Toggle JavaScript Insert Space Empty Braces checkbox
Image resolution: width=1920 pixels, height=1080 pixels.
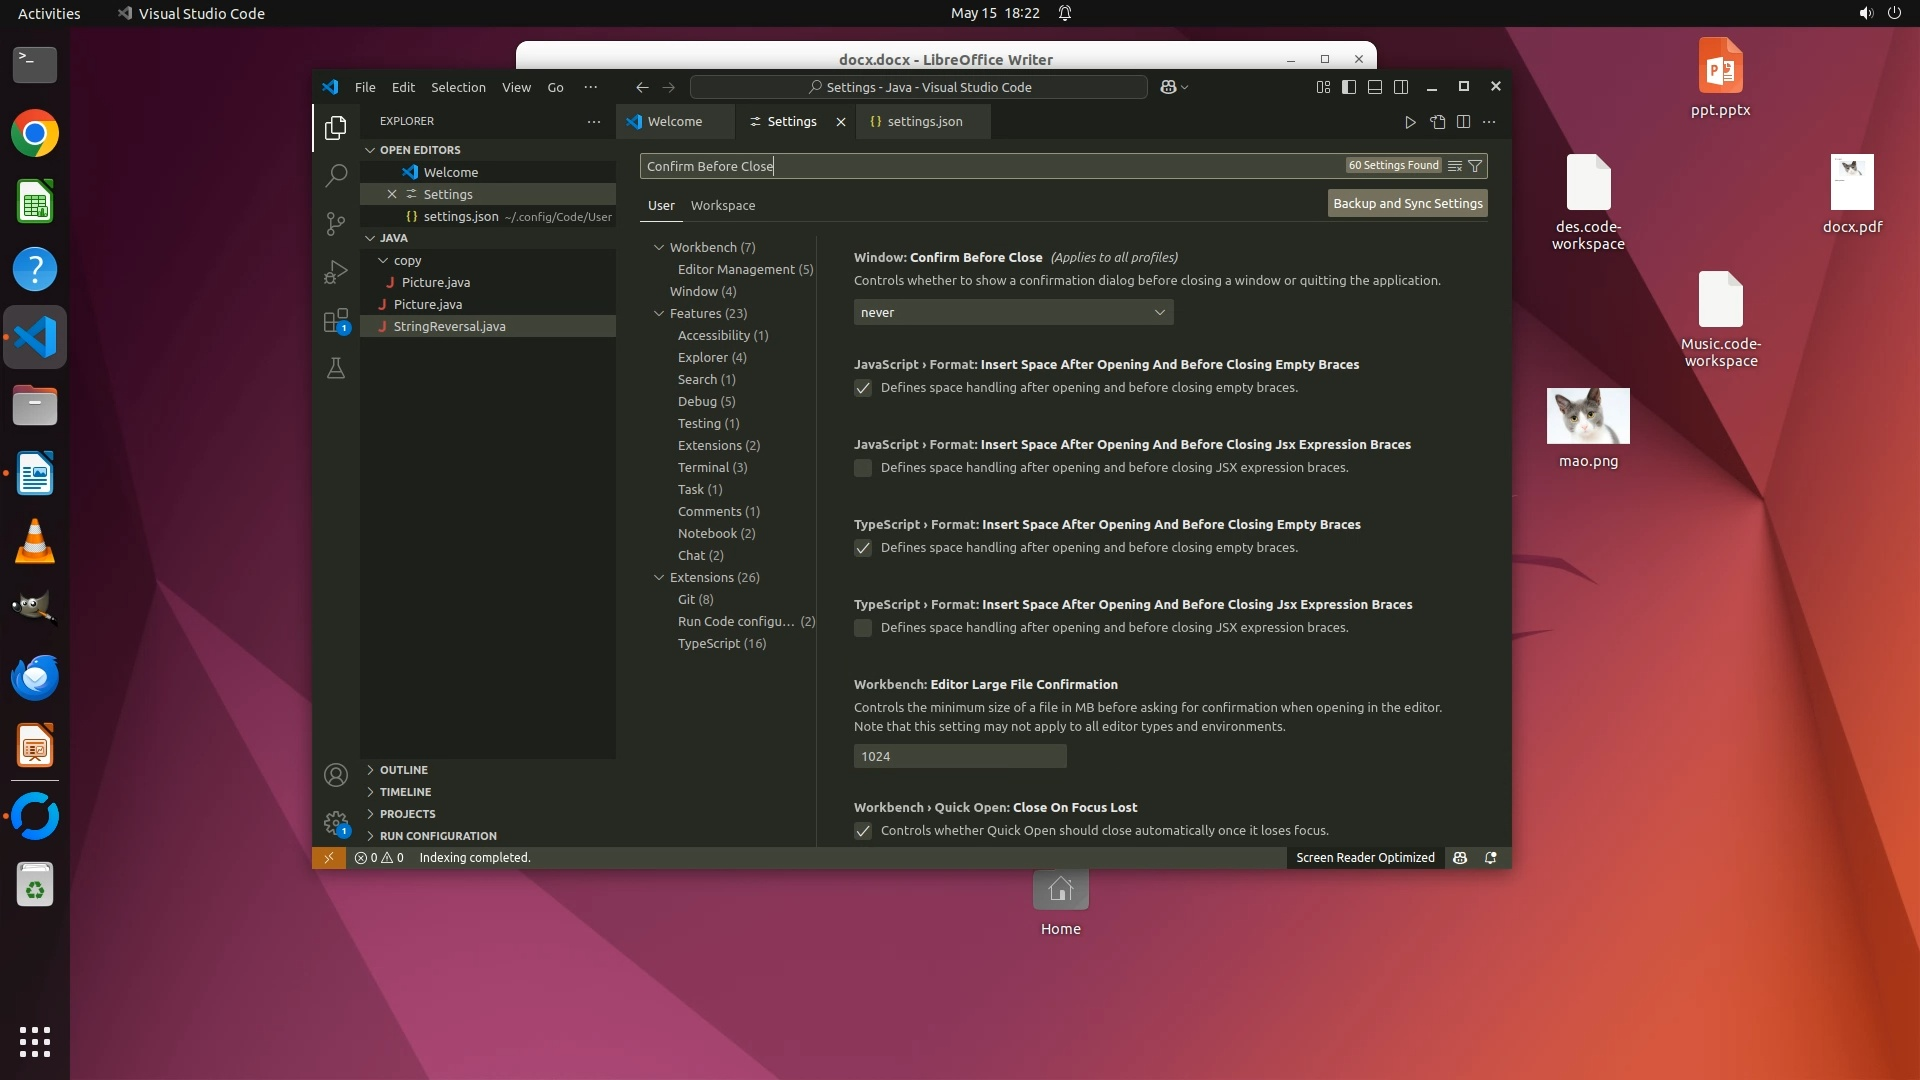click(x=863, y=388)
